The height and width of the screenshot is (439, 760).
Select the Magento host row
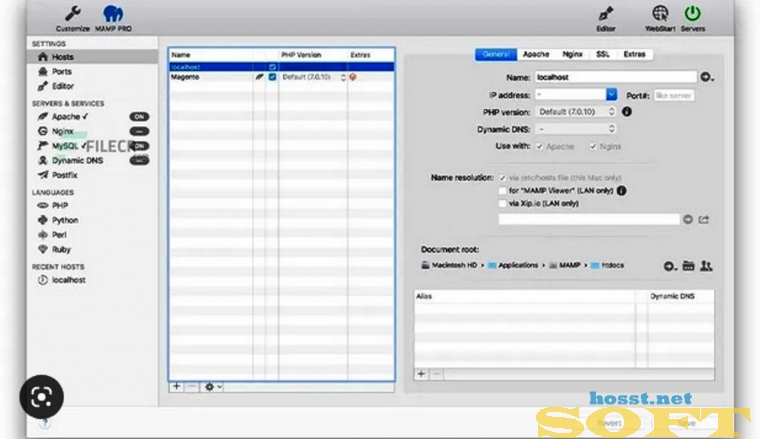[x=282, y=77]
